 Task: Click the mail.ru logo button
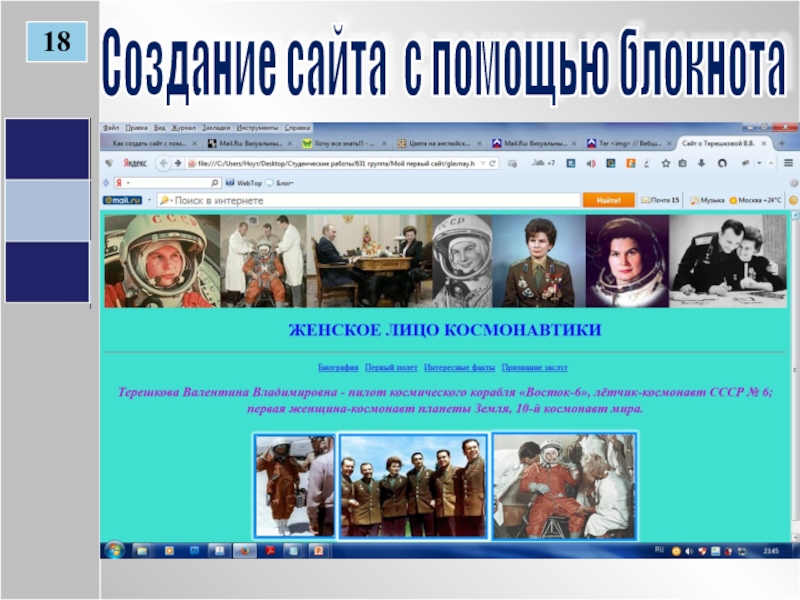122,201
